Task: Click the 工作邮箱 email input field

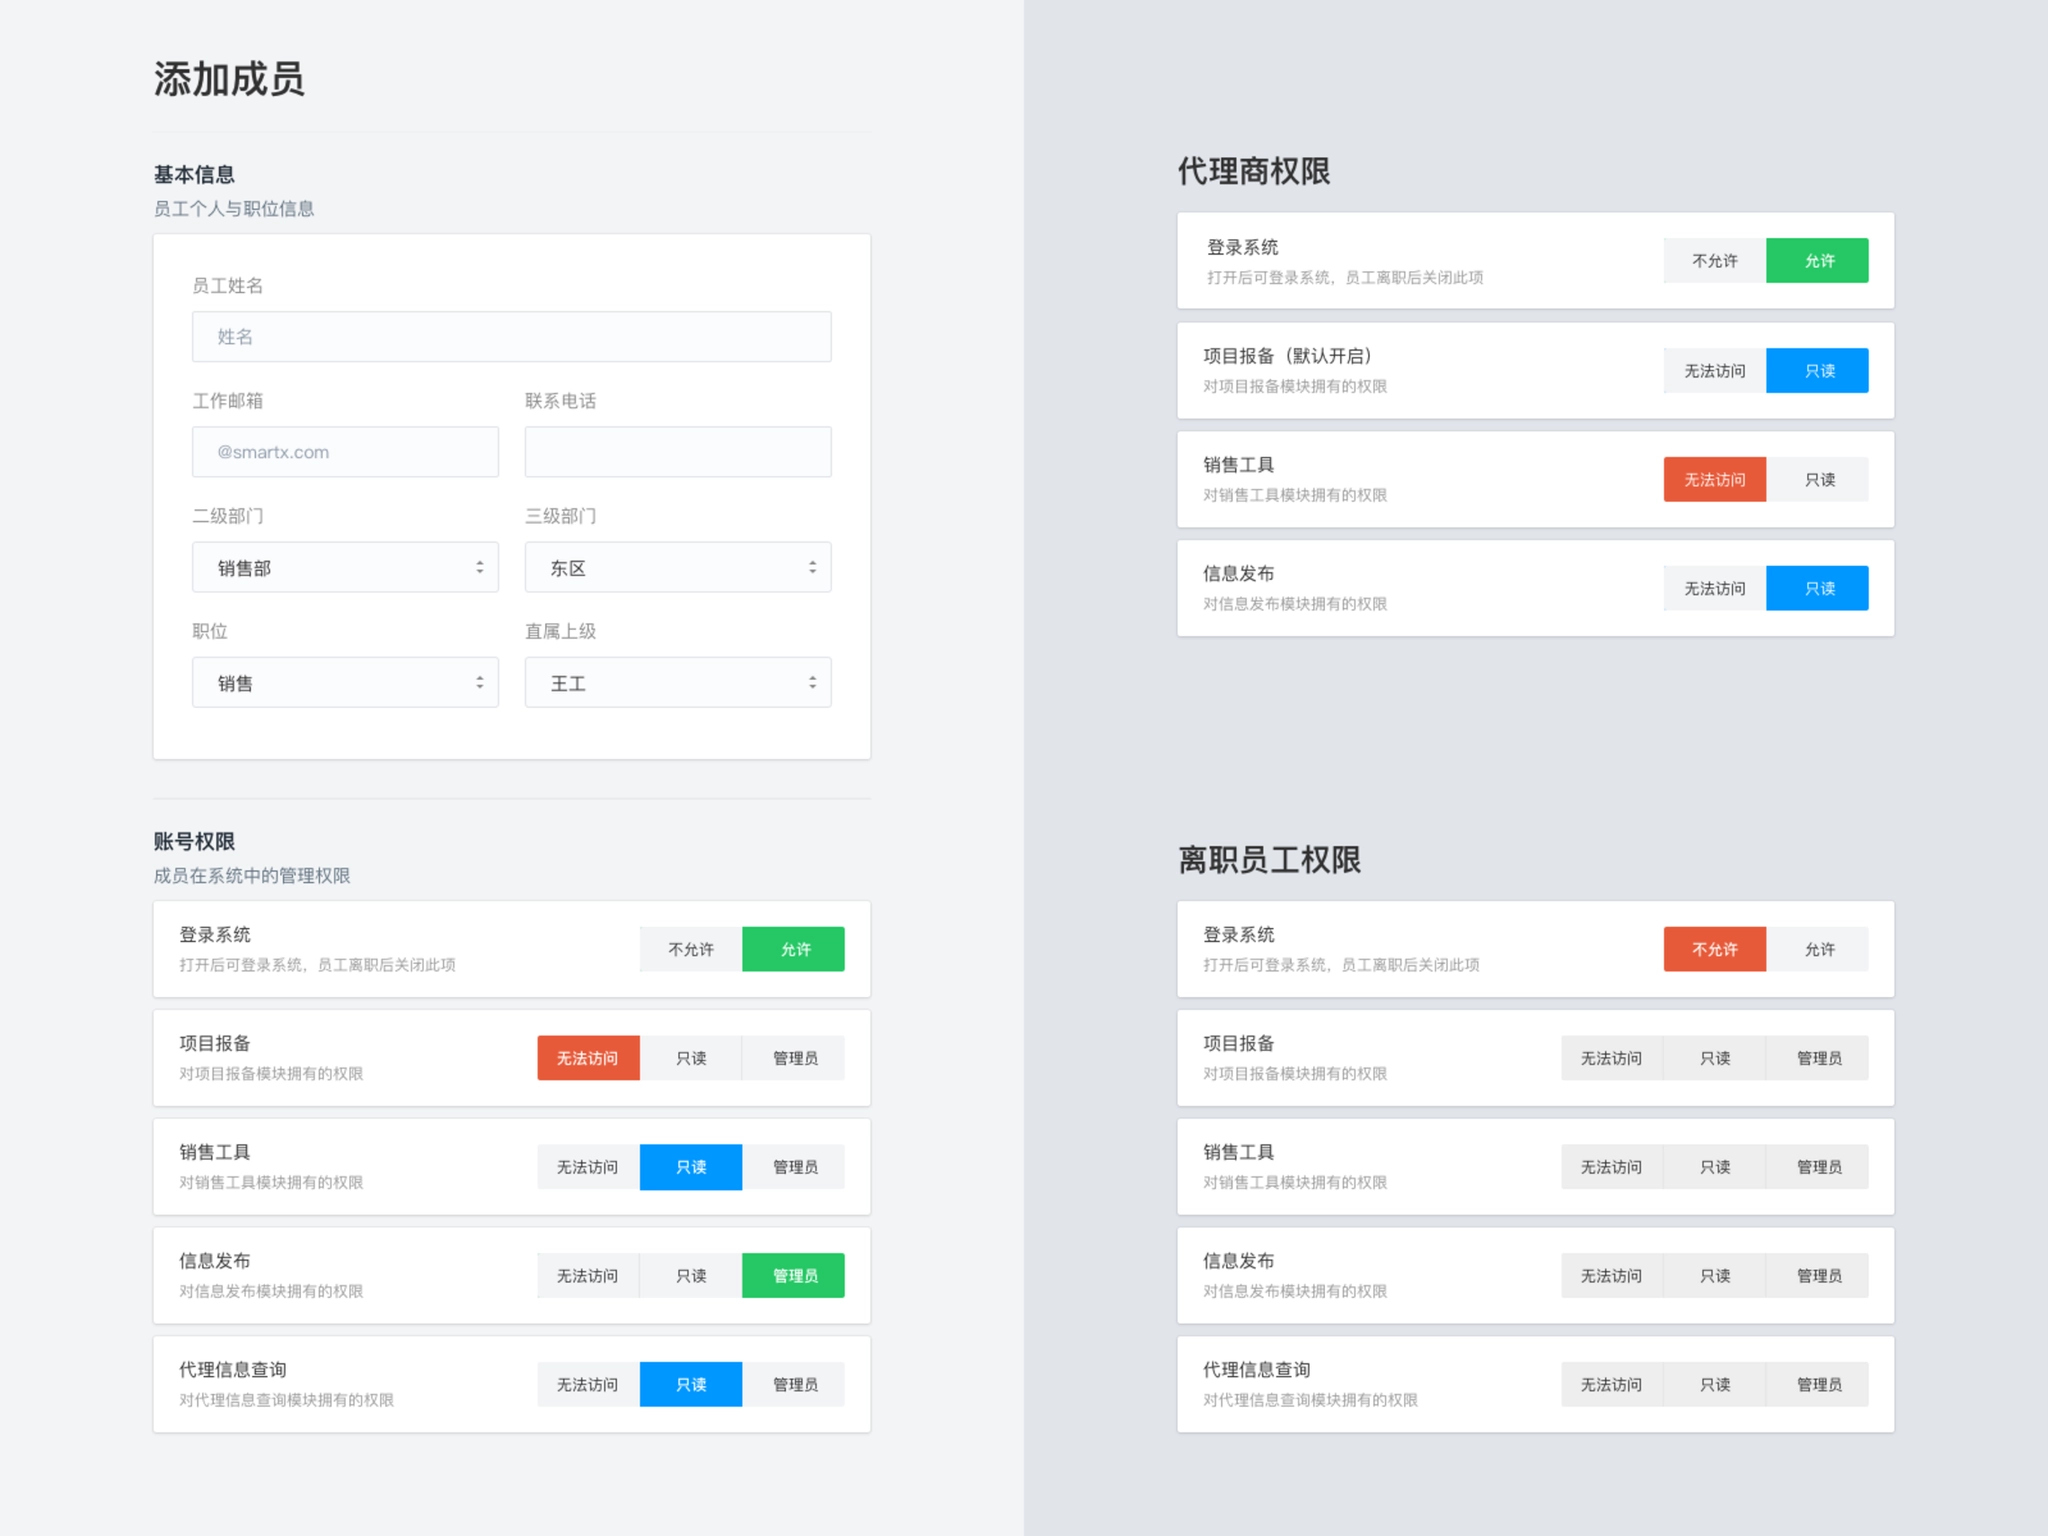Action: [345, 452]
